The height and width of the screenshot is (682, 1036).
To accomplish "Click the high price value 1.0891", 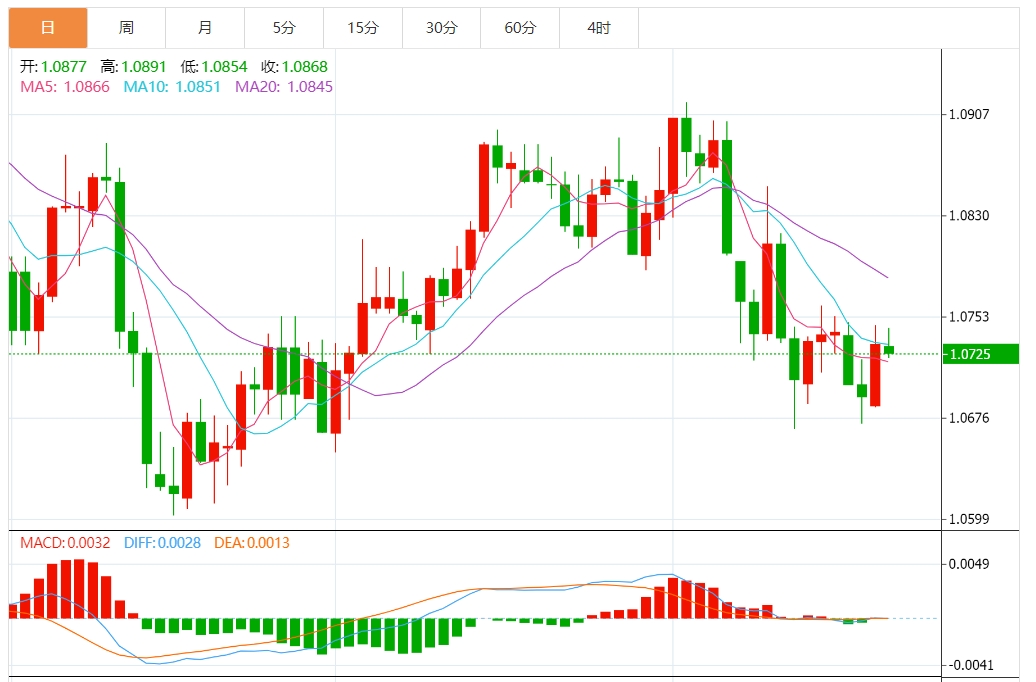I will [x=144, y=67].
